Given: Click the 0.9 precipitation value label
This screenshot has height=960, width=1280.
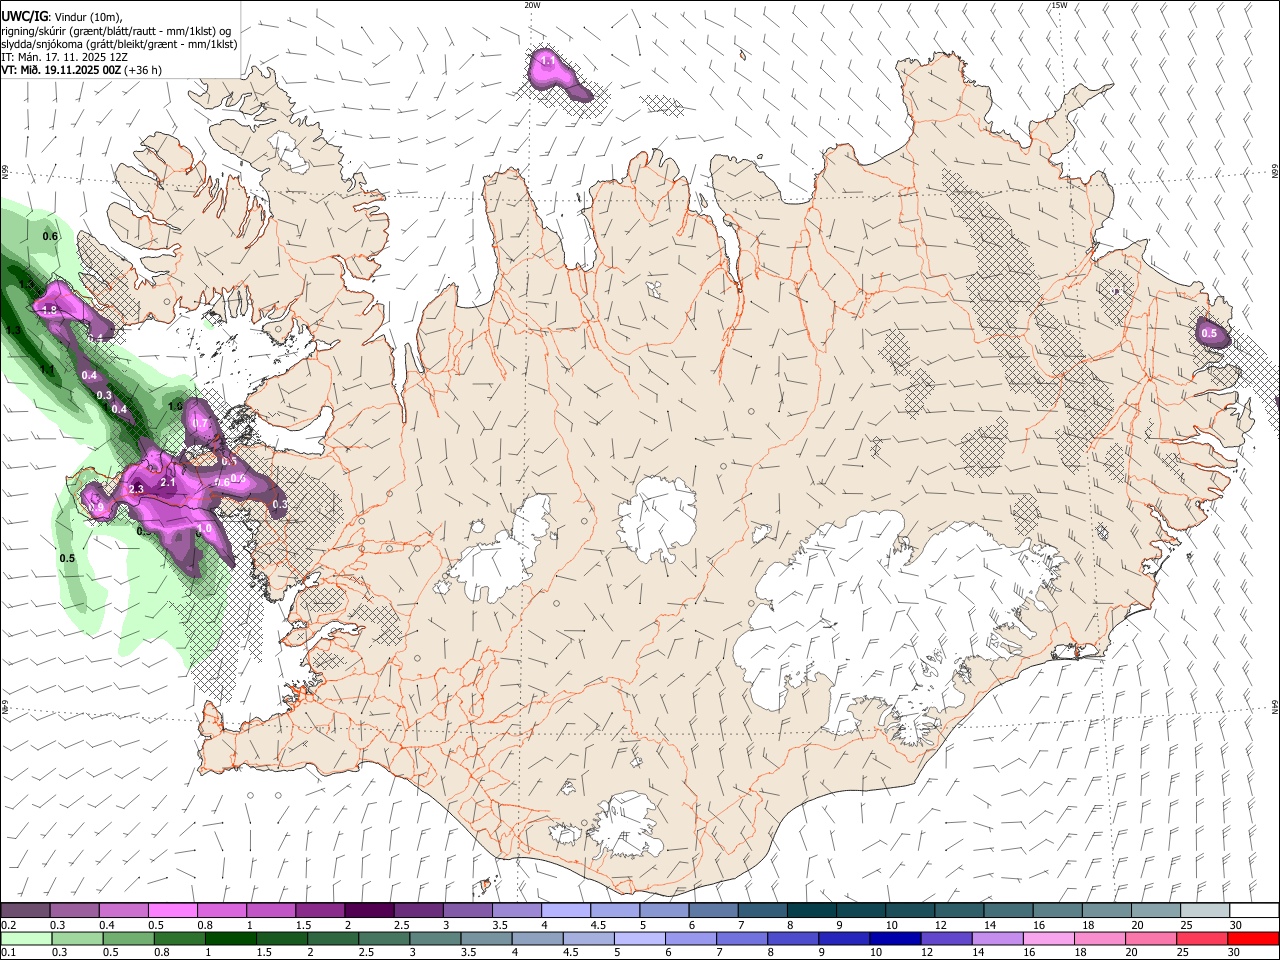Looking at the screenshot, I should click(97, 508).
